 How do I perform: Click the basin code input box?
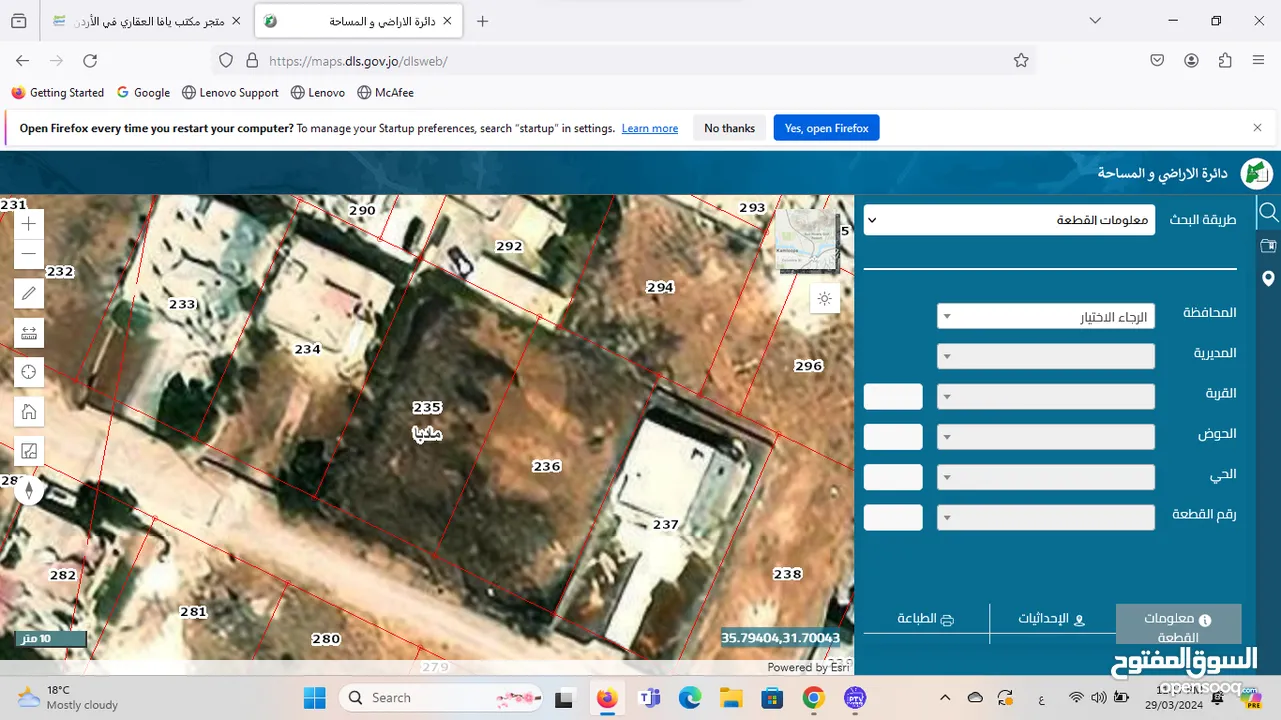893,437
